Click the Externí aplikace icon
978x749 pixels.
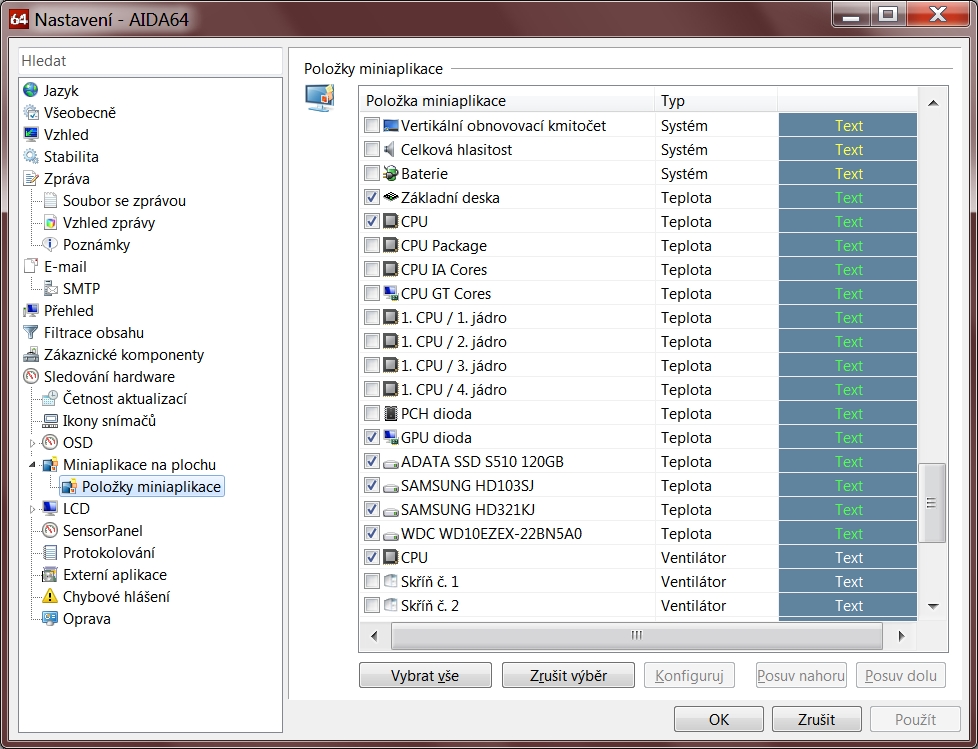click(x=50, y=574)
